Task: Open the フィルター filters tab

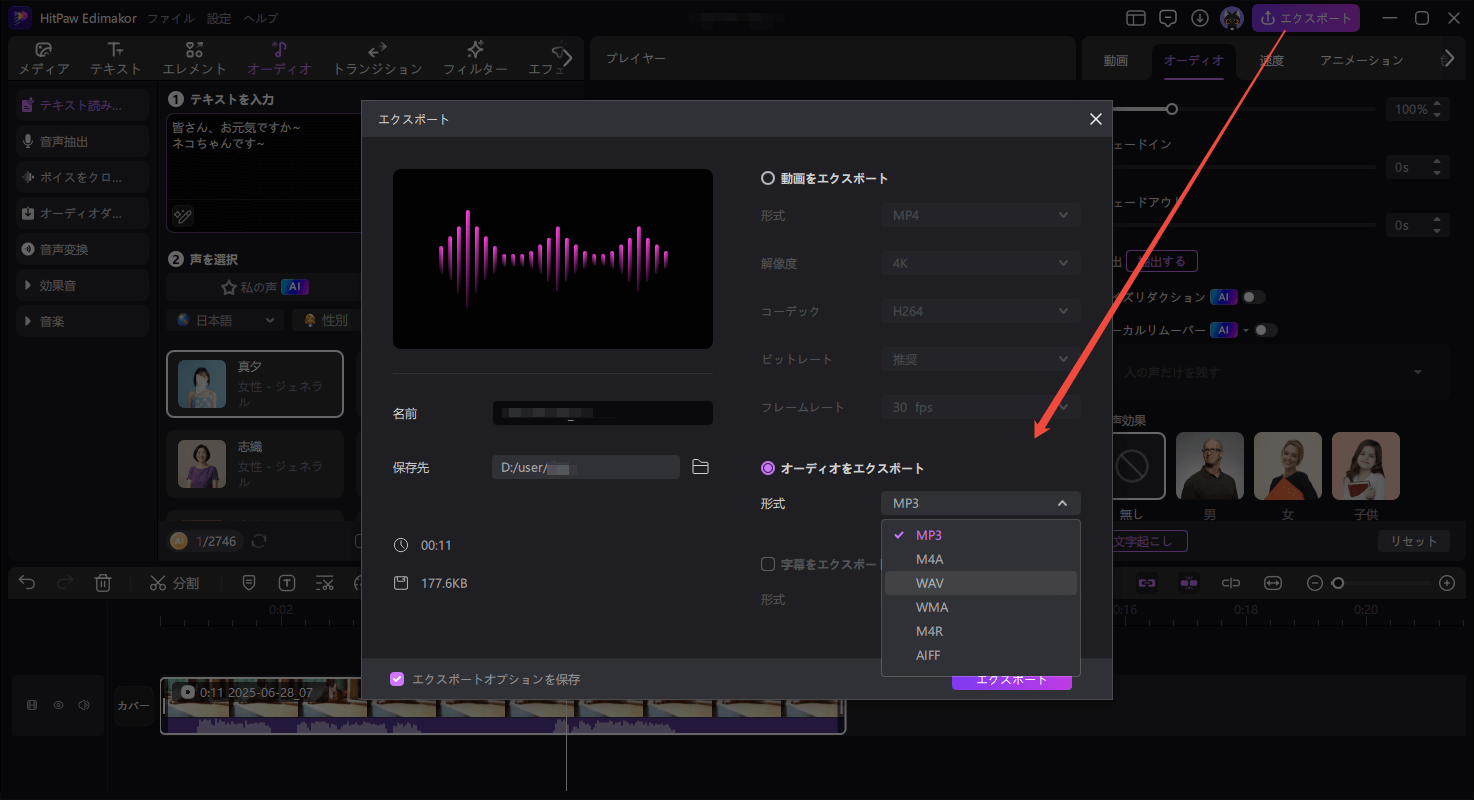Action: tap(475, 59)
